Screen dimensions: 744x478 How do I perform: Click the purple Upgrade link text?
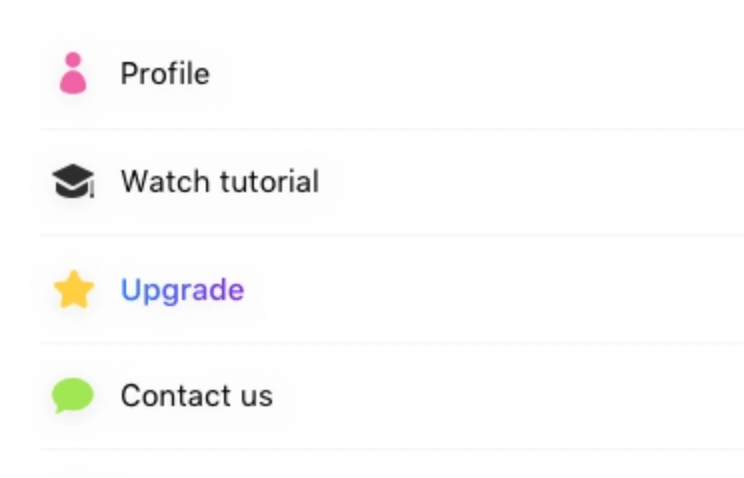point(182,290)
